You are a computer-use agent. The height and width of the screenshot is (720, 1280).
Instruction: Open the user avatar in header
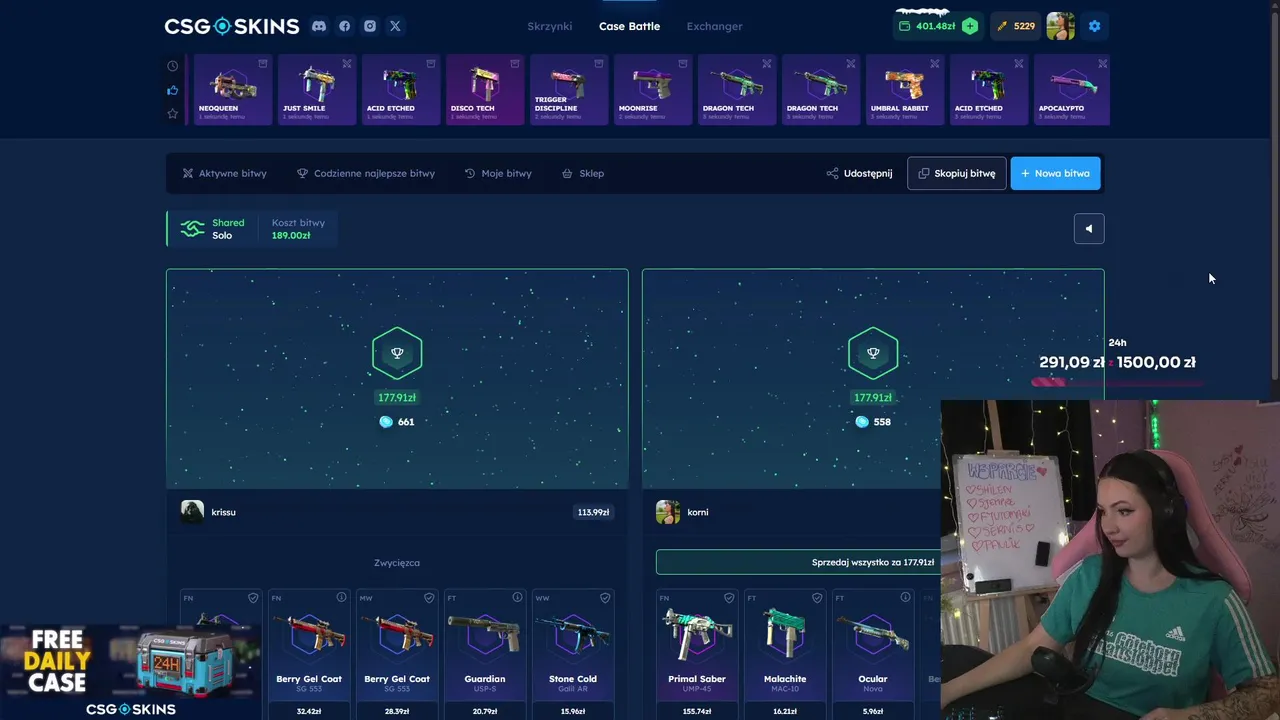pyautogui.click(x=1060, y=26)
